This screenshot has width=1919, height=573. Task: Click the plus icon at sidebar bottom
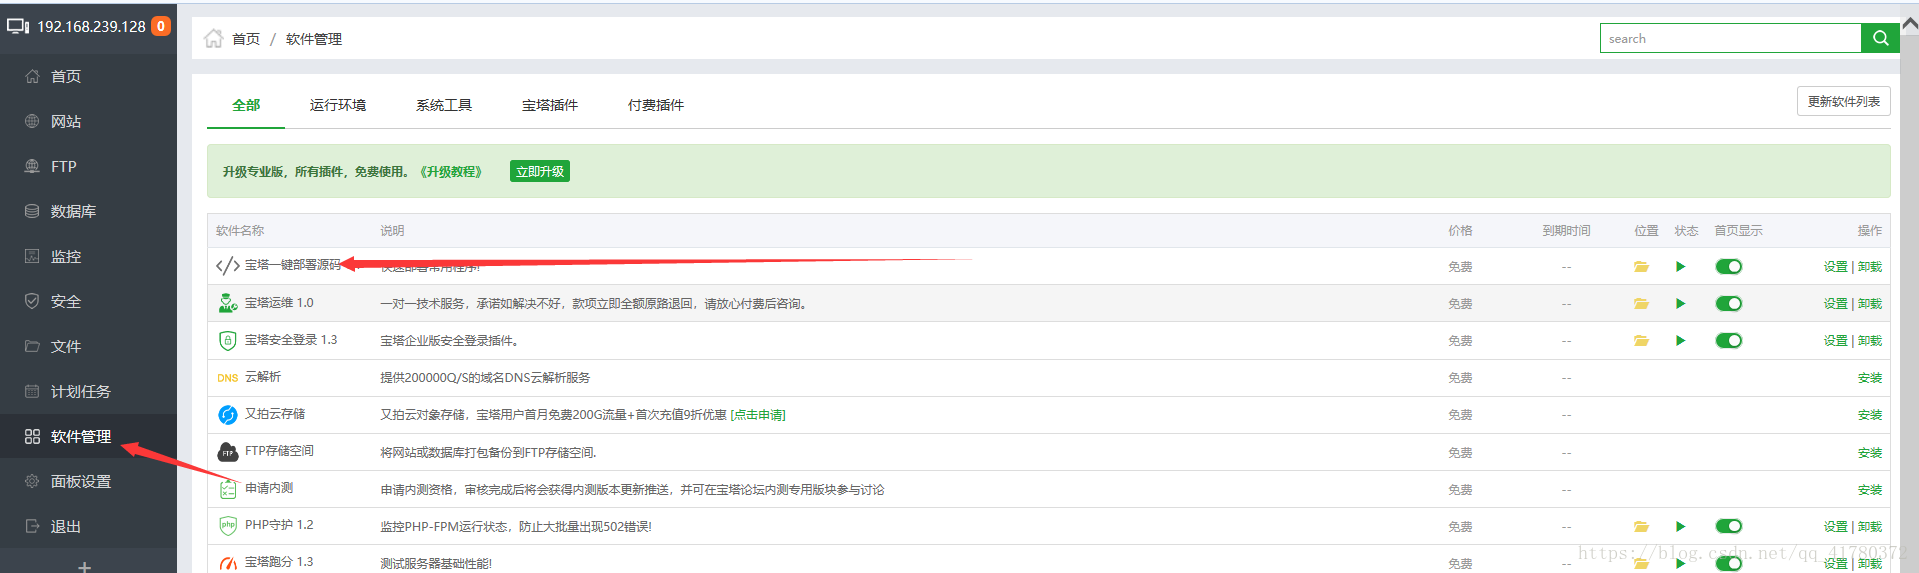coord(85,566)
